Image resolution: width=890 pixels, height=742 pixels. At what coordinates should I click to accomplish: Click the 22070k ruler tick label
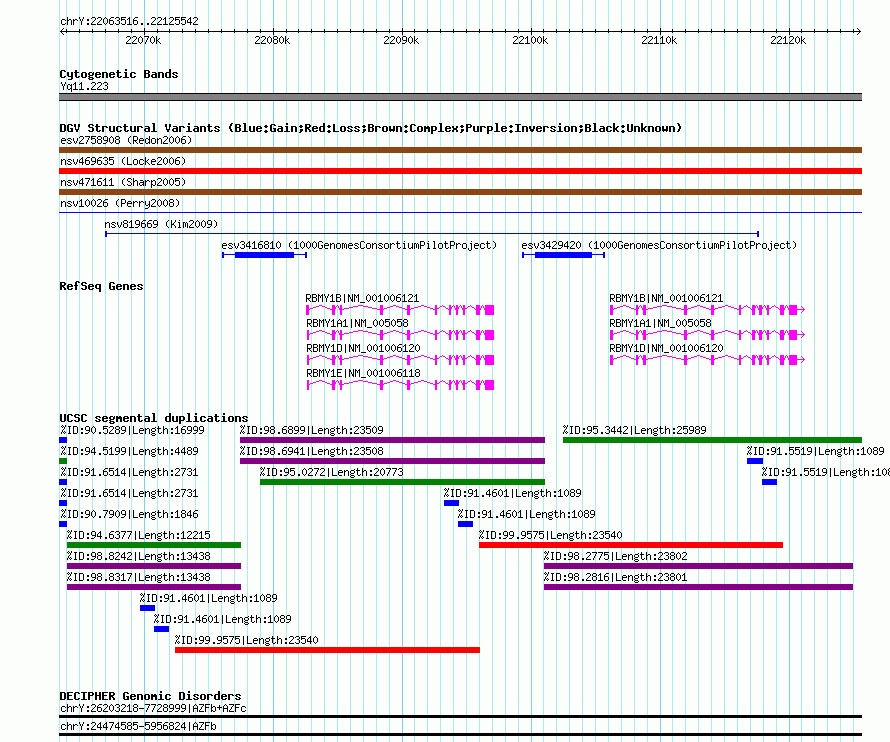(x=143, y=40)
